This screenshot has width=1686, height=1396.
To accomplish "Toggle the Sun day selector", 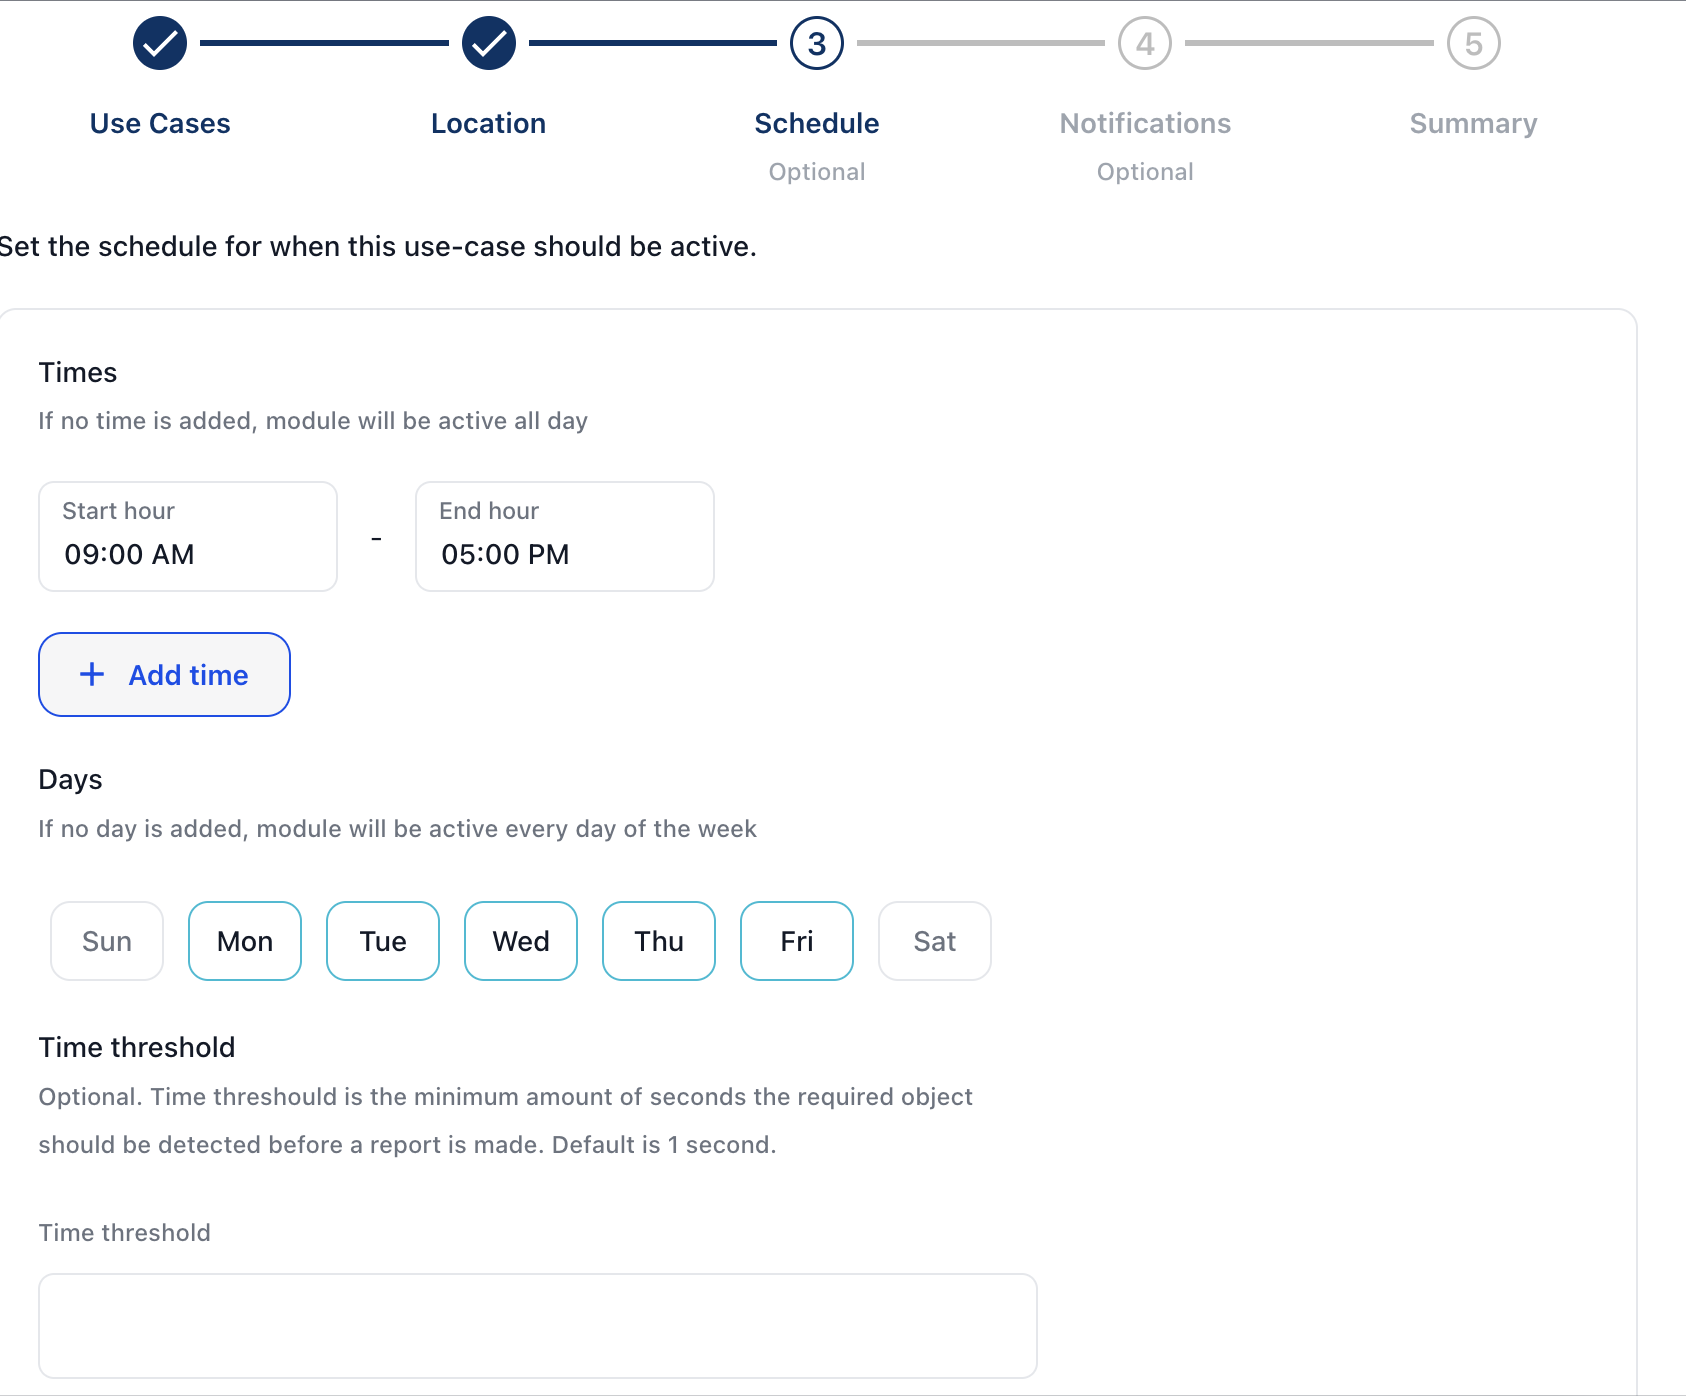I will pyautogui.click(x=107, y=941).
